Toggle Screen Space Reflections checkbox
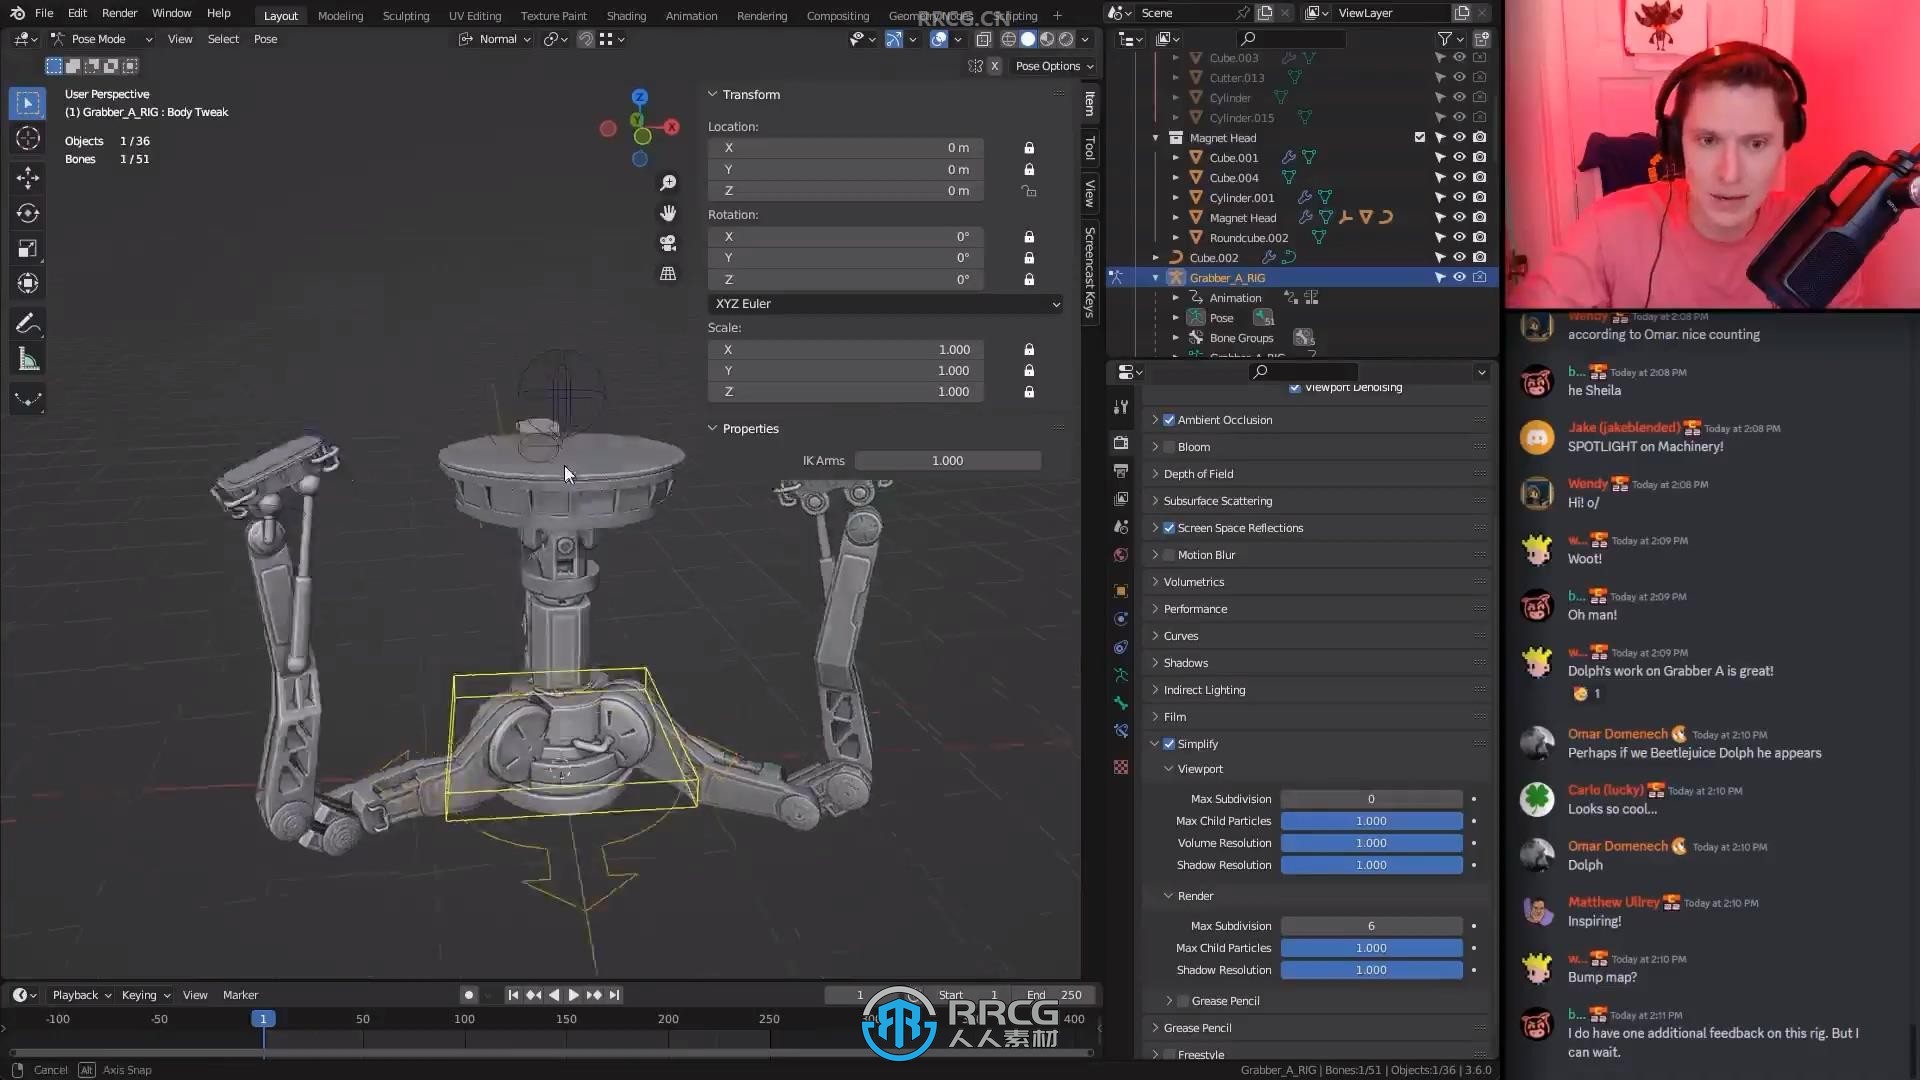 [1169, 528]
